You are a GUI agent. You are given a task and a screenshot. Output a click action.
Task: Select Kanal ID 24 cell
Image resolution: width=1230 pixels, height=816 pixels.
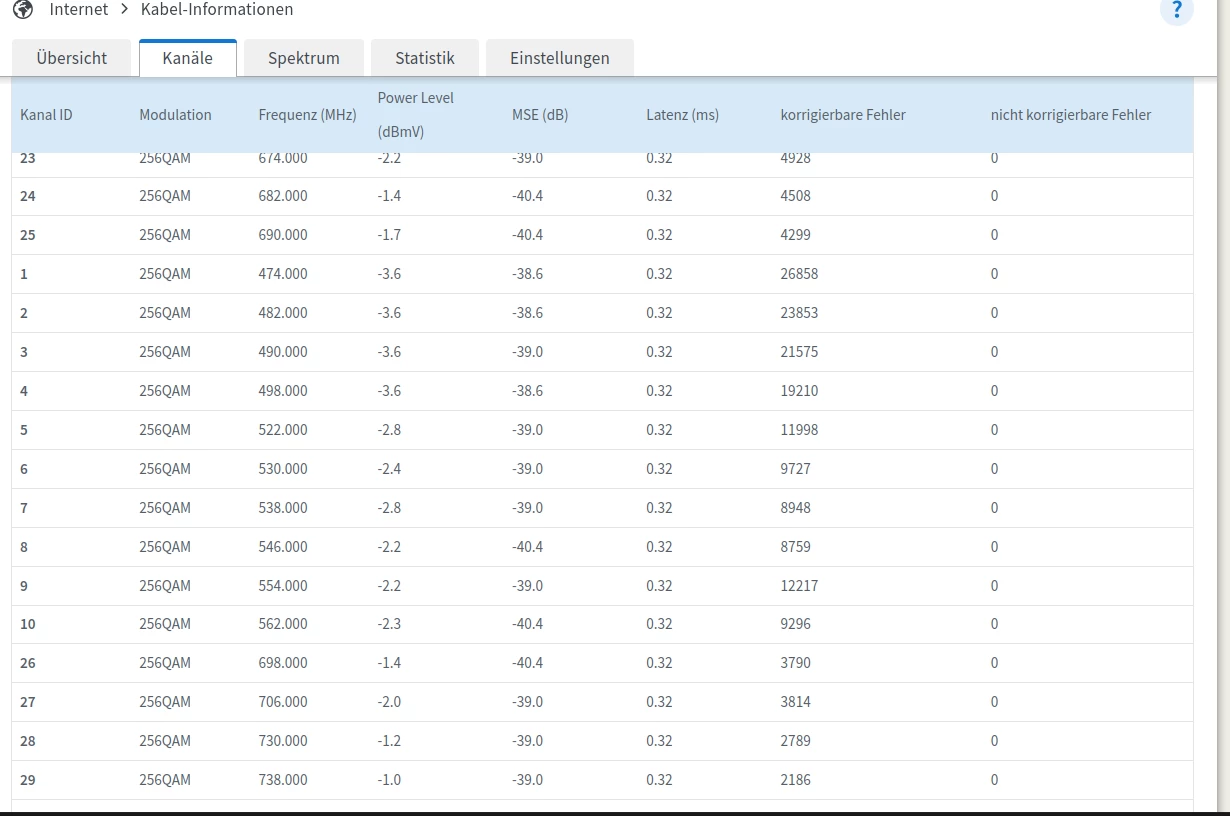point(28,196)
